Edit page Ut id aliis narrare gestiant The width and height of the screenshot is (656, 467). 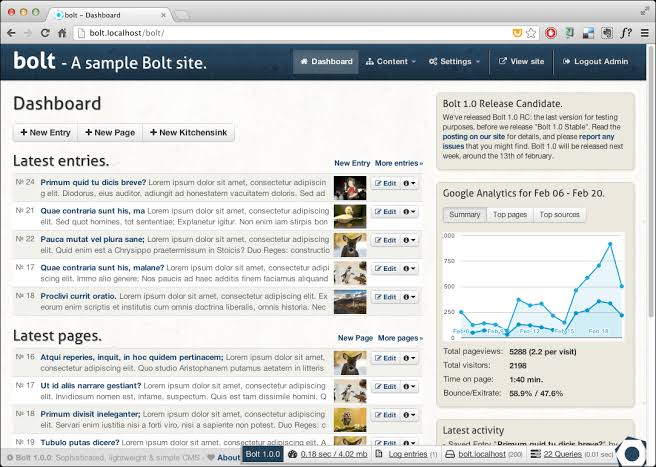click(x=385, y=387)
